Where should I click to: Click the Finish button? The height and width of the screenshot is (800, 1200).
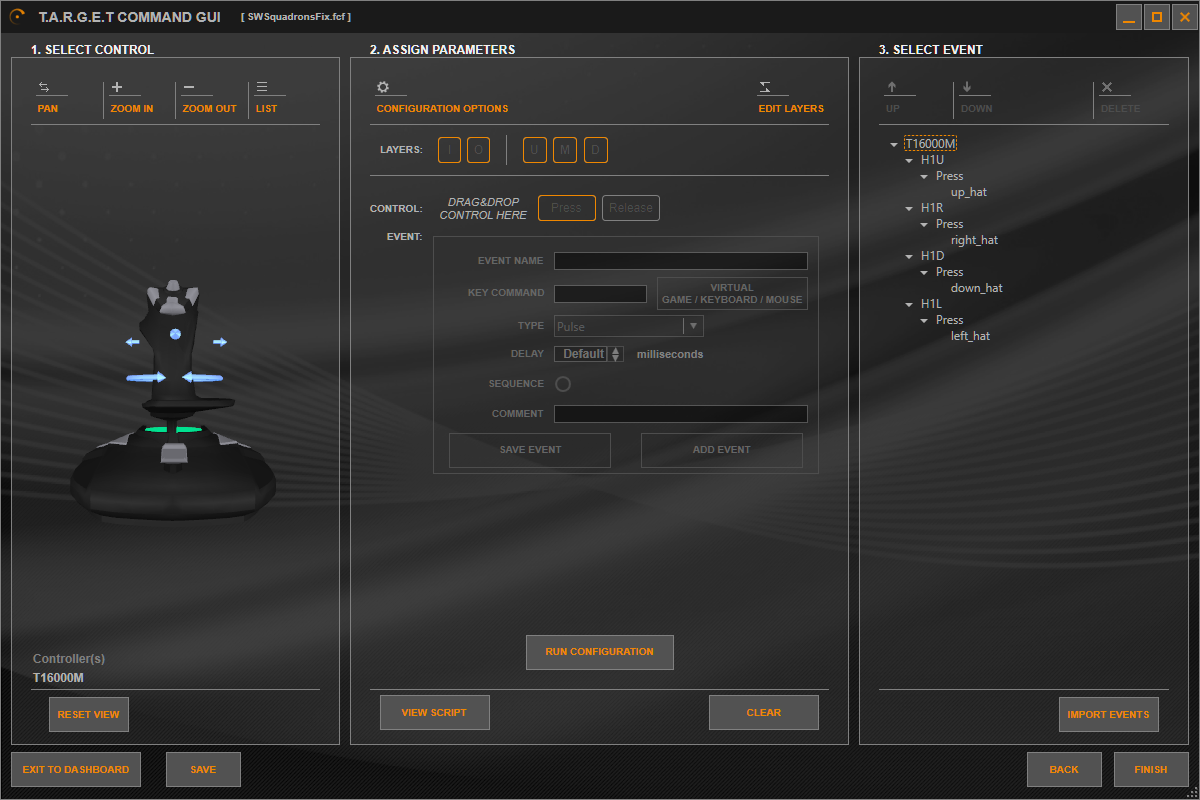[1151, 770]
